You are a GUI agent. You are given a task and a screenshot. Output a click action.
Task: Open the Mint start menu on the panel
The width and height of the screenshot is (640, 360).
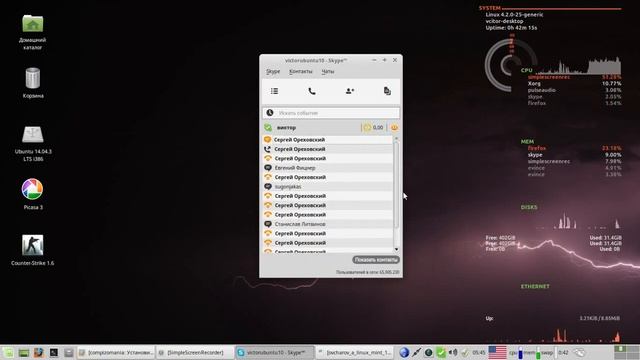[x=8, y=352]
